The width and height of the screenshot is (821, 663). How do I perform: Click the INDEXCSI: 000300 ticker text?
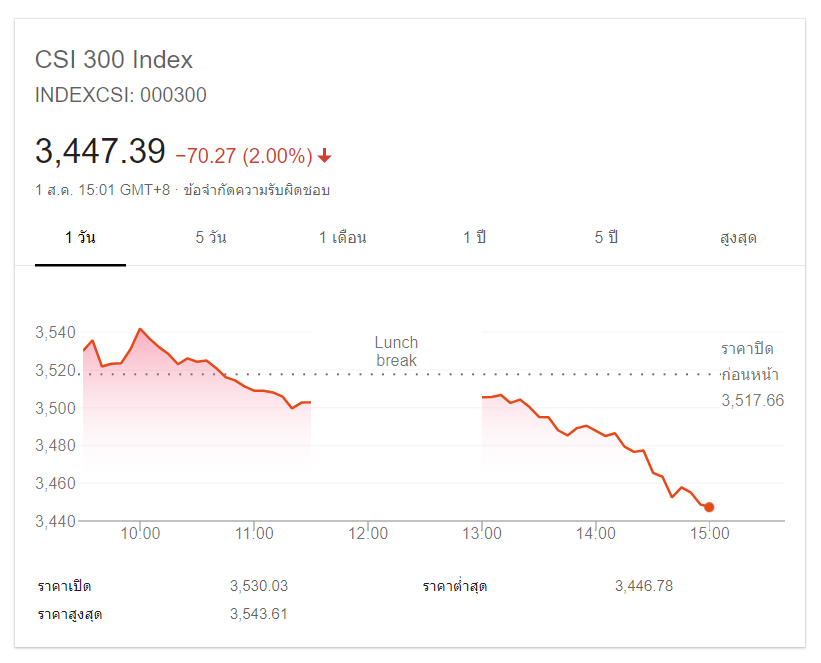click(x=121, y=96)
